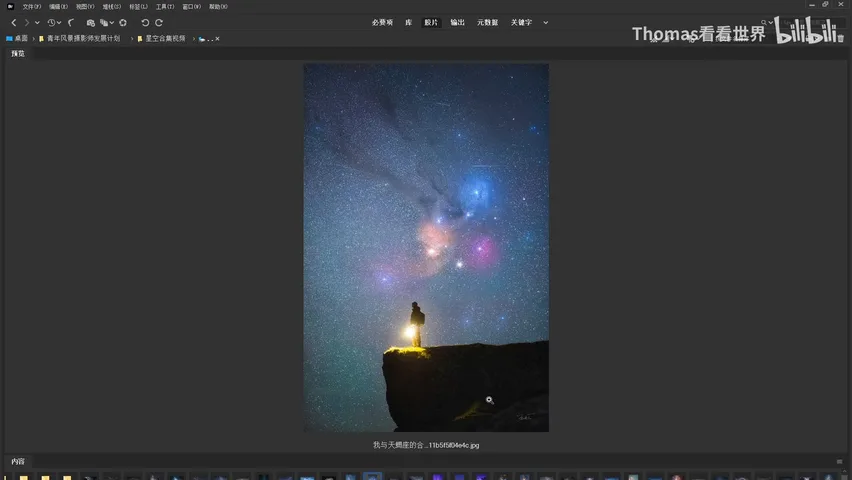Screen dimensions: 852x480
Task: Open the 工具 menu
Action: click(165, 7)
